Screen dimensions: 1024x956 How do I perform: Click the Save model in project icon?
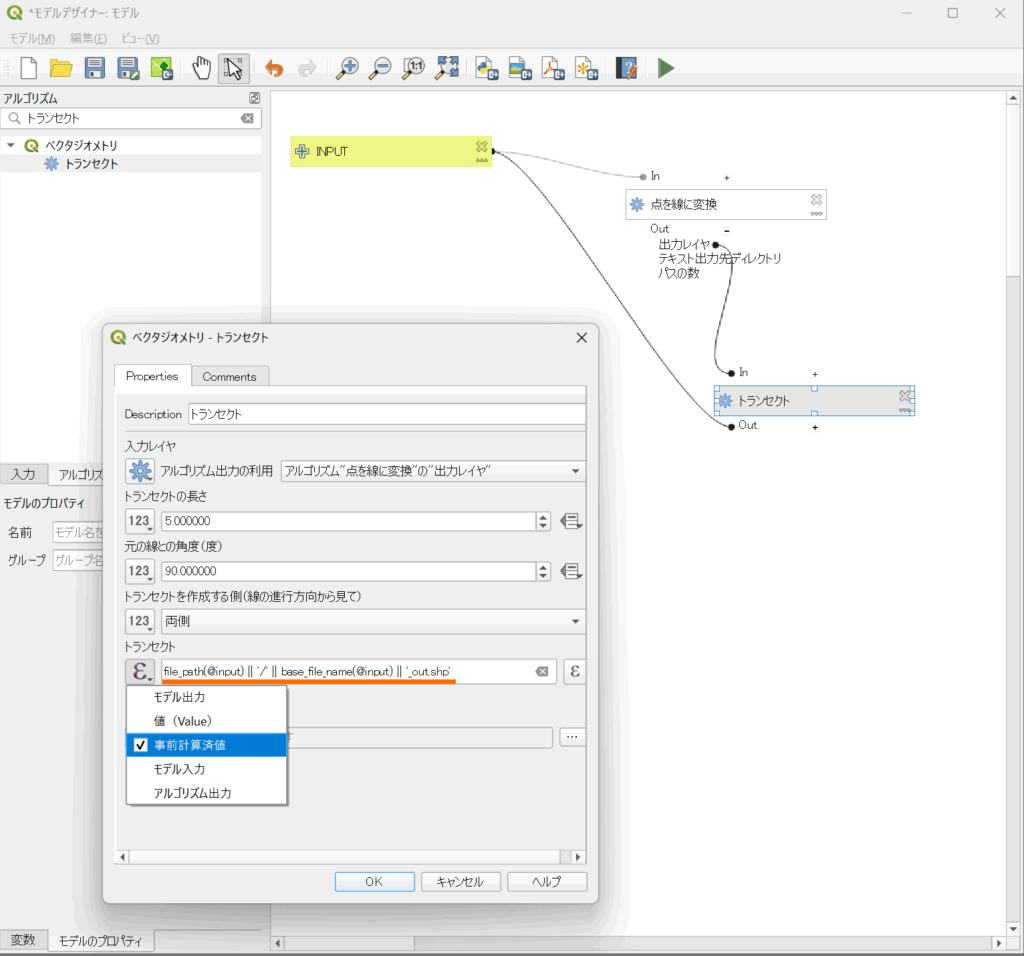(161, 68)
